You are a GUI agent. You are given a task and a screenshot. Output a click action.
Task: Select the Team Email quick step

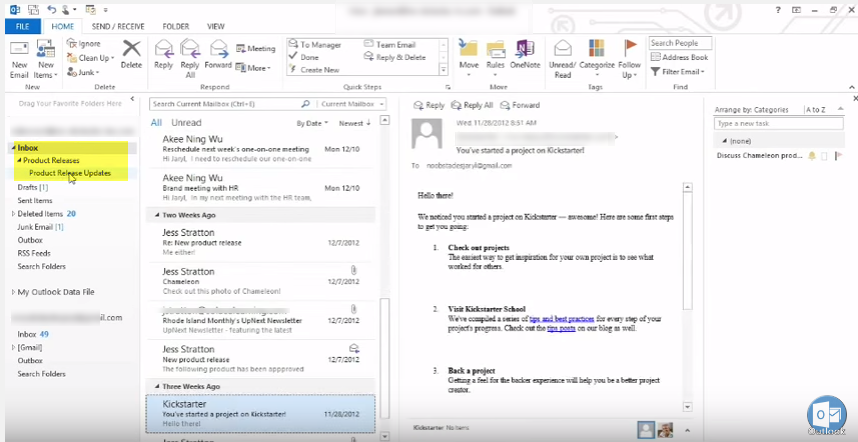coord(390,45)
